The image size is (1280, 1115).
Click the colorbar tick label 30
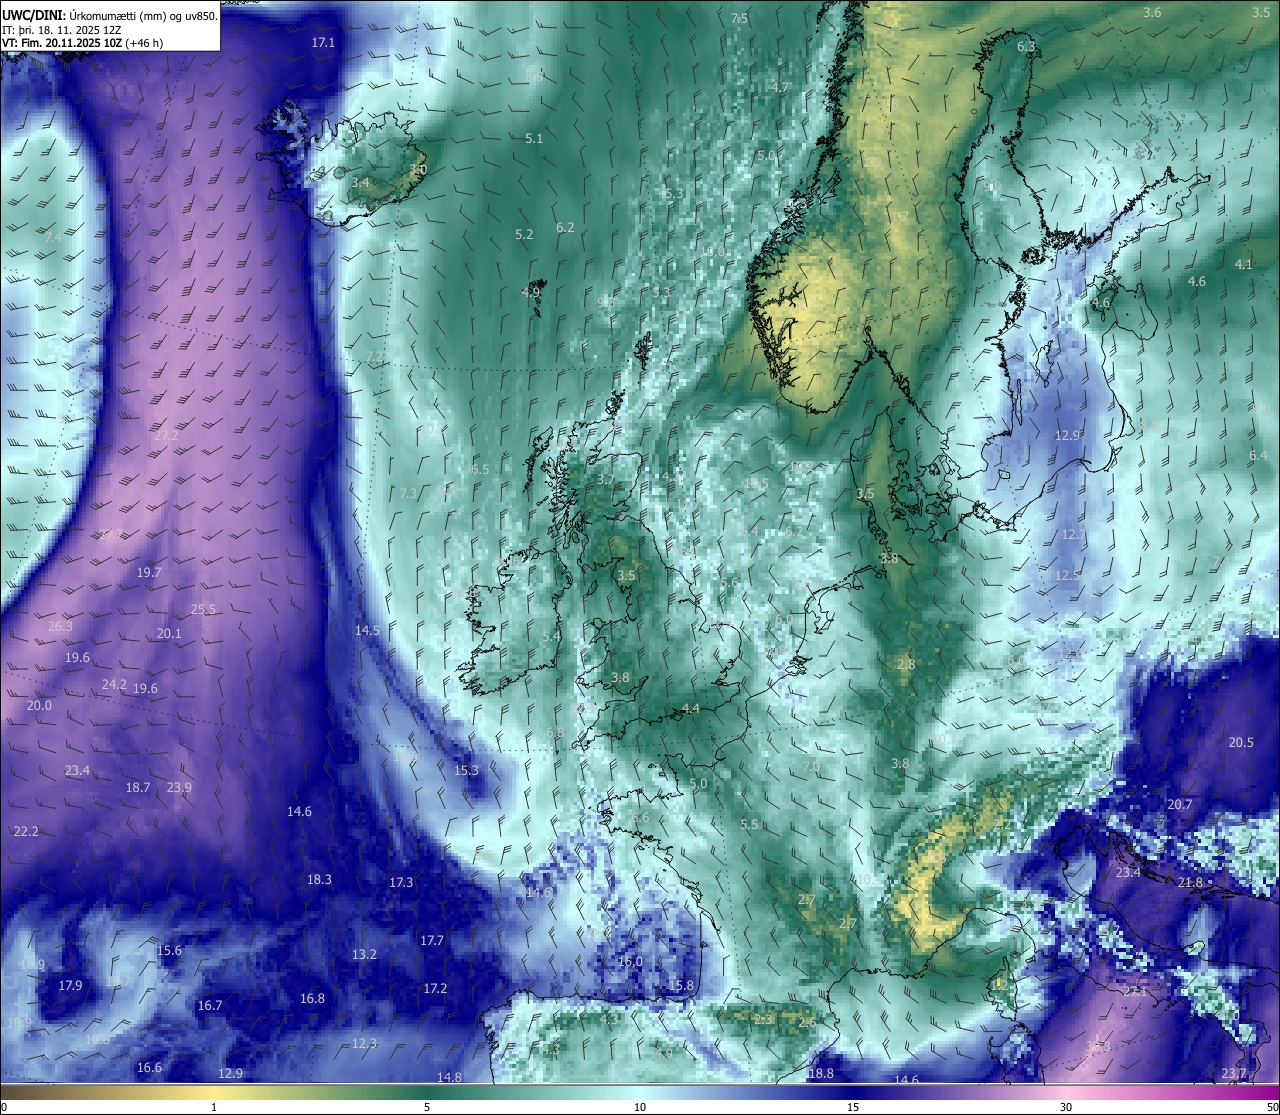pyautogui.click(x=1066, y=1107)
